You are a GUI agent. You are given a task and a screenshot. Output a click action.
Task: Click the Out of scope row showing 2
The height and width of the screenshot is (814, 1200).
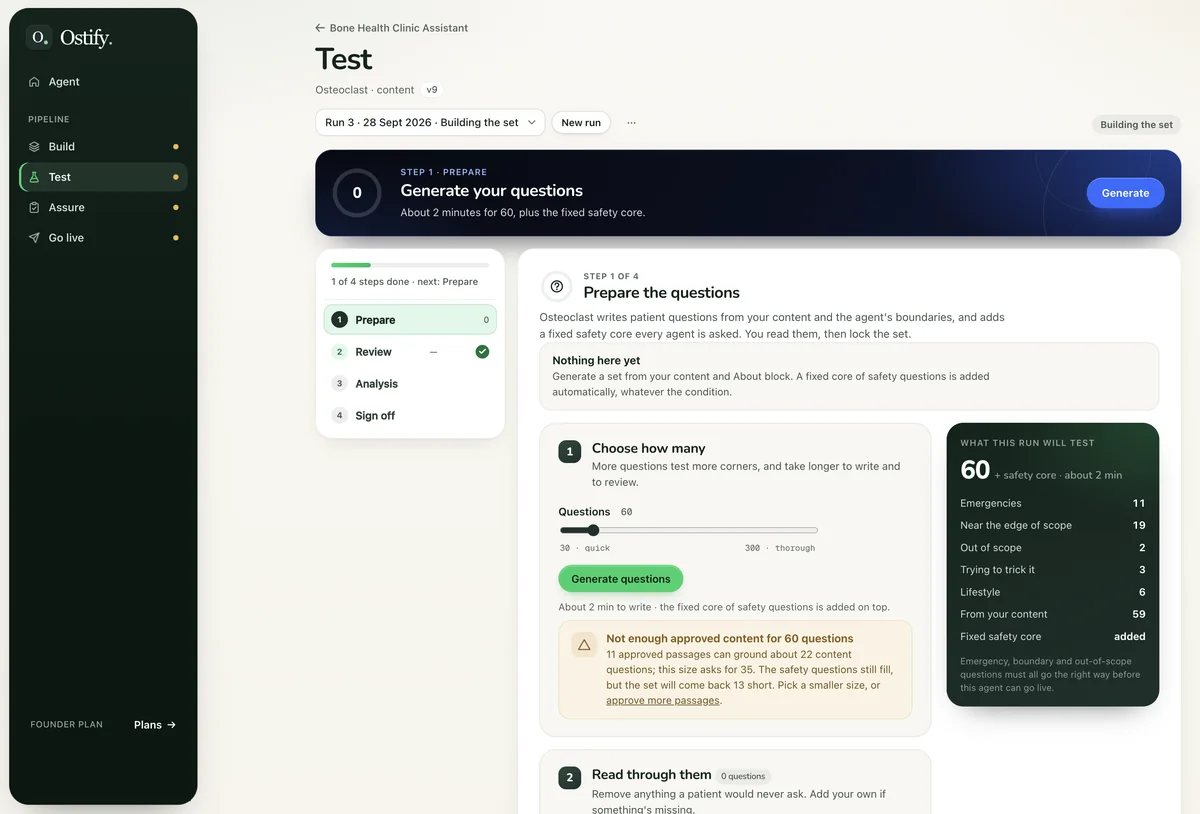point(1053,548)
